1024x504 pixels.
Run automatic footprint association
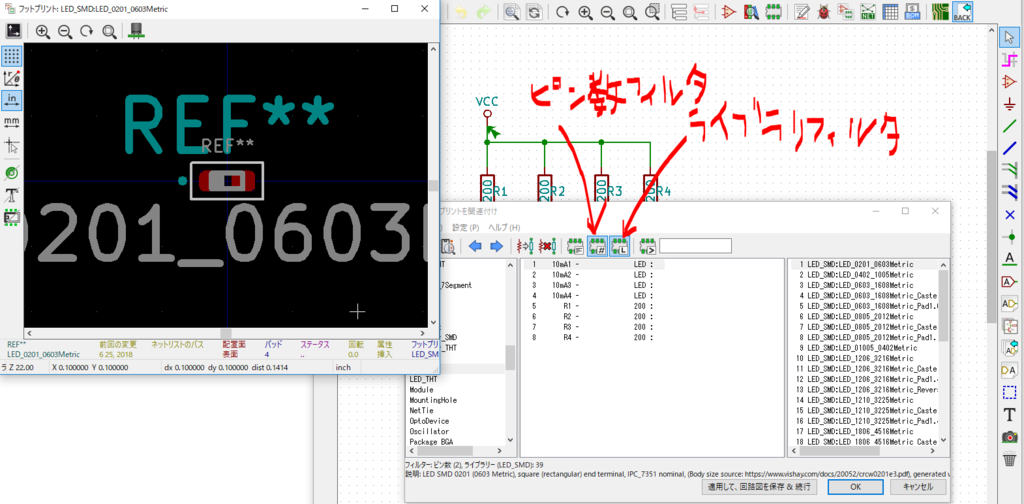(x=524, y=246)
